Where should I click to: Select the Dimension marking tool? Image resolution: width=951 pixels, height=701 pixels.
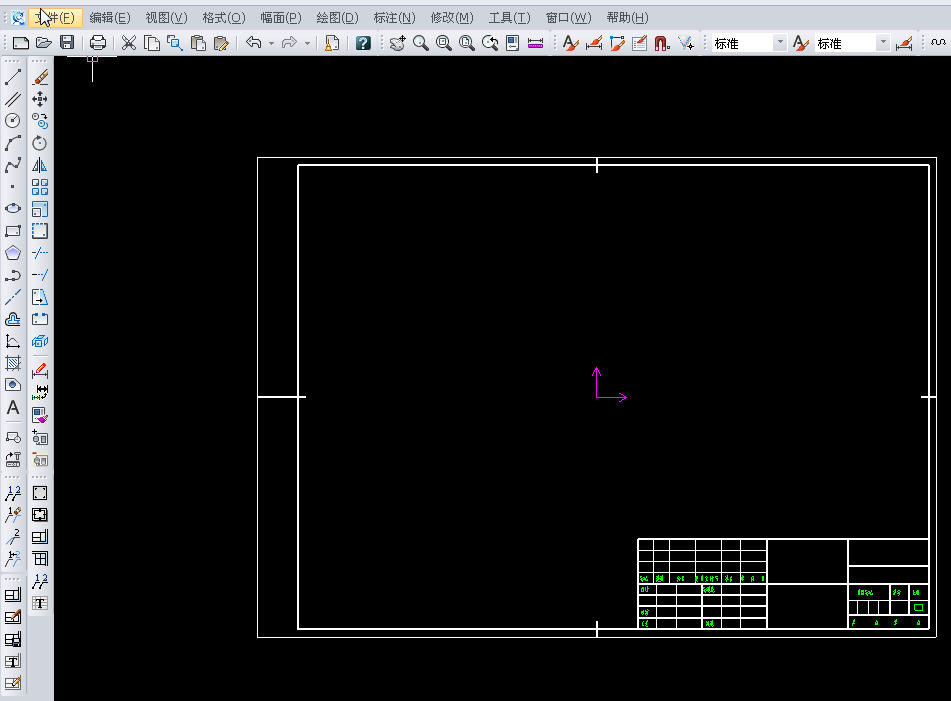tap(40, 370)
